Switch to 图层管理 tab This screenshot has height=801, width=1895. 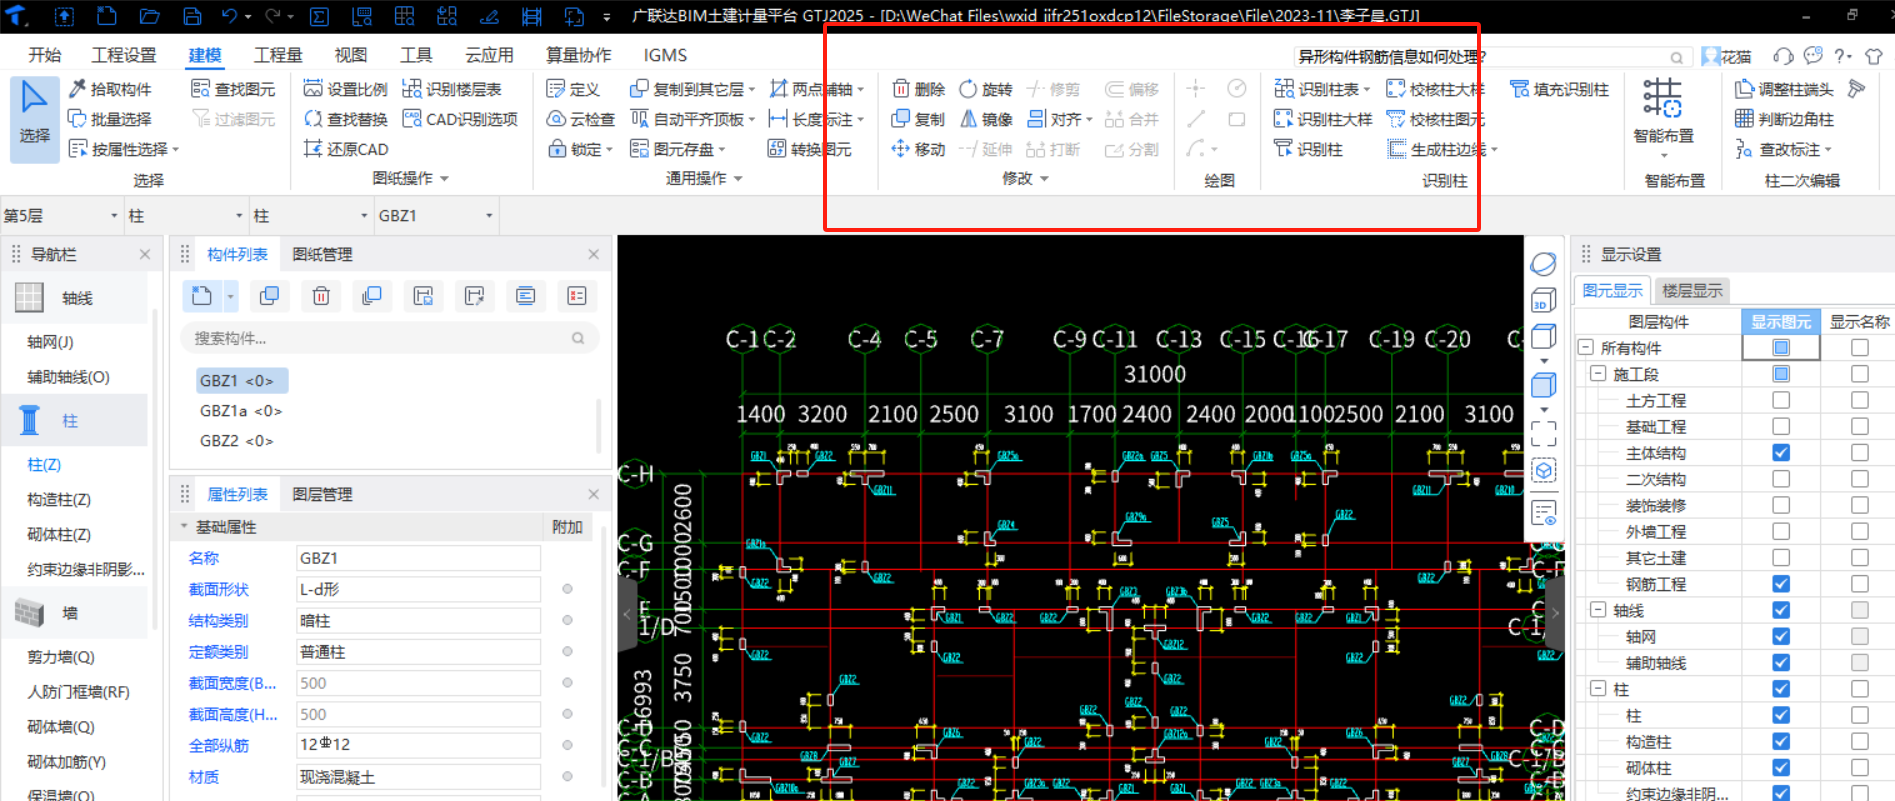[x=322, y=494]
